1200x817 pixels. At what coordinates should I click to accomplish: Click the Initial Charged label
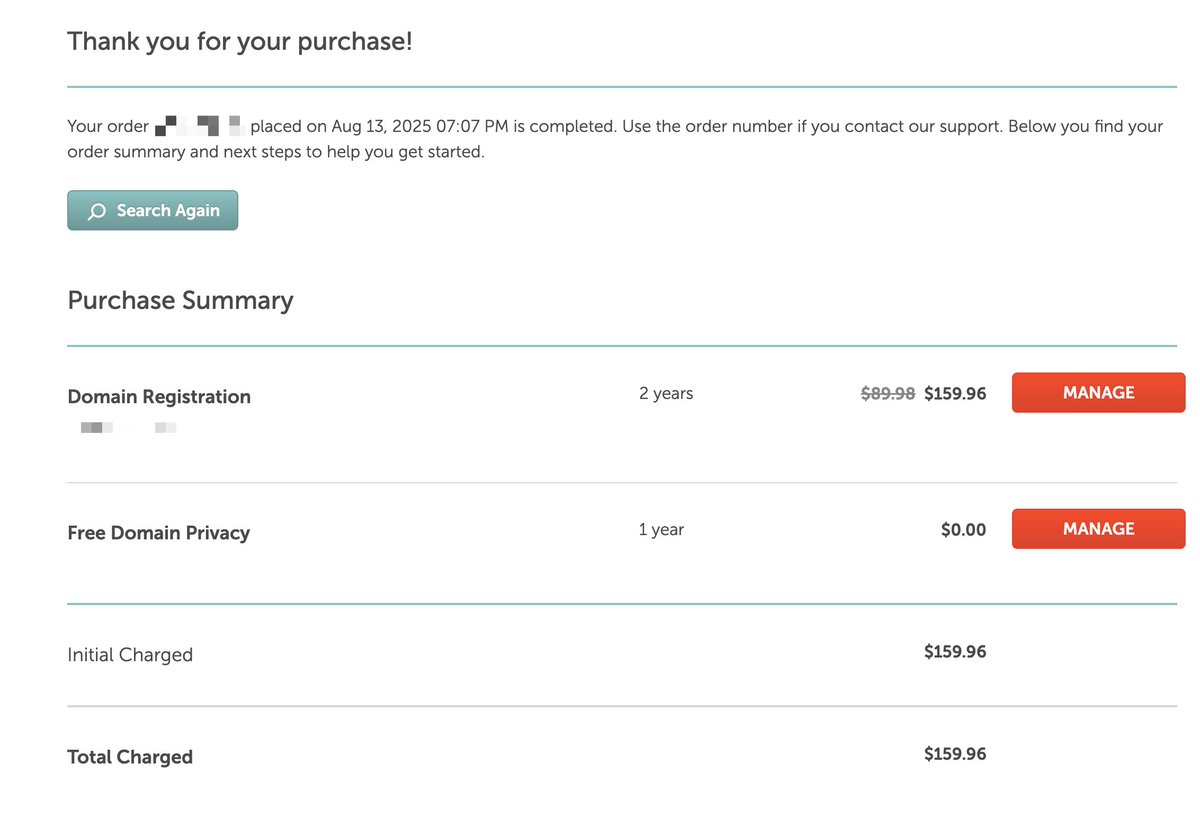130,655
